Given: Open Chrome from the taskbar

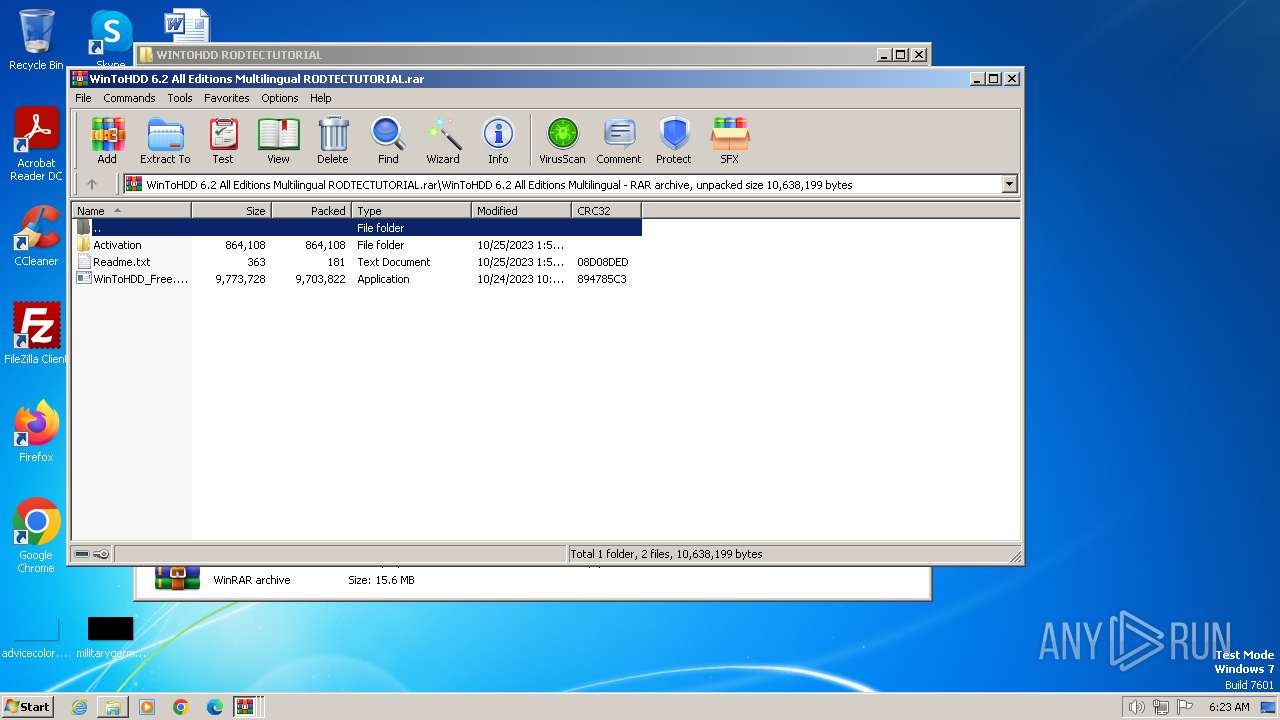Looking at the screenshot, I should click(x=181, y=707).
